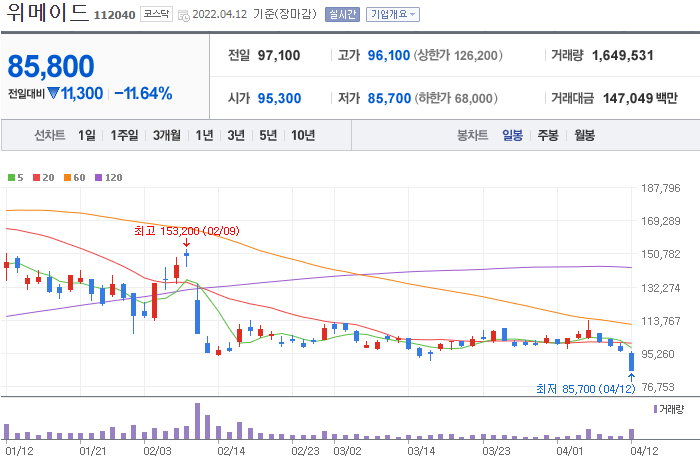This screenshot has width=700, height=466.
Task: Click the trading value 147,049 백만
Action: coord(640,98)
